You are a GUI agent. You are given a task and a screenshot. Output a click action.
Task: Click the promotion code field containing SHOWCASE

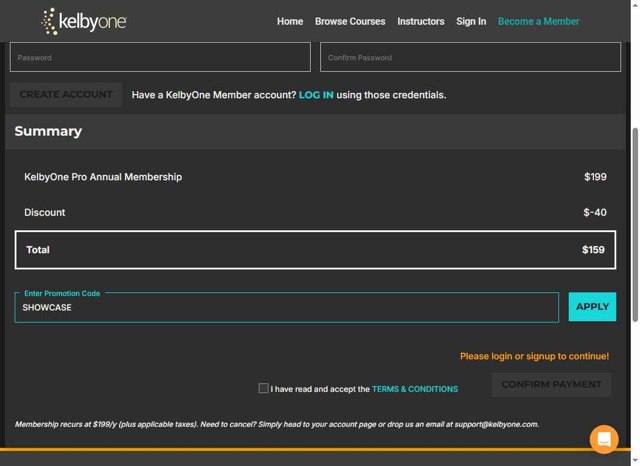pyautogui.click(x=287, y=307)
